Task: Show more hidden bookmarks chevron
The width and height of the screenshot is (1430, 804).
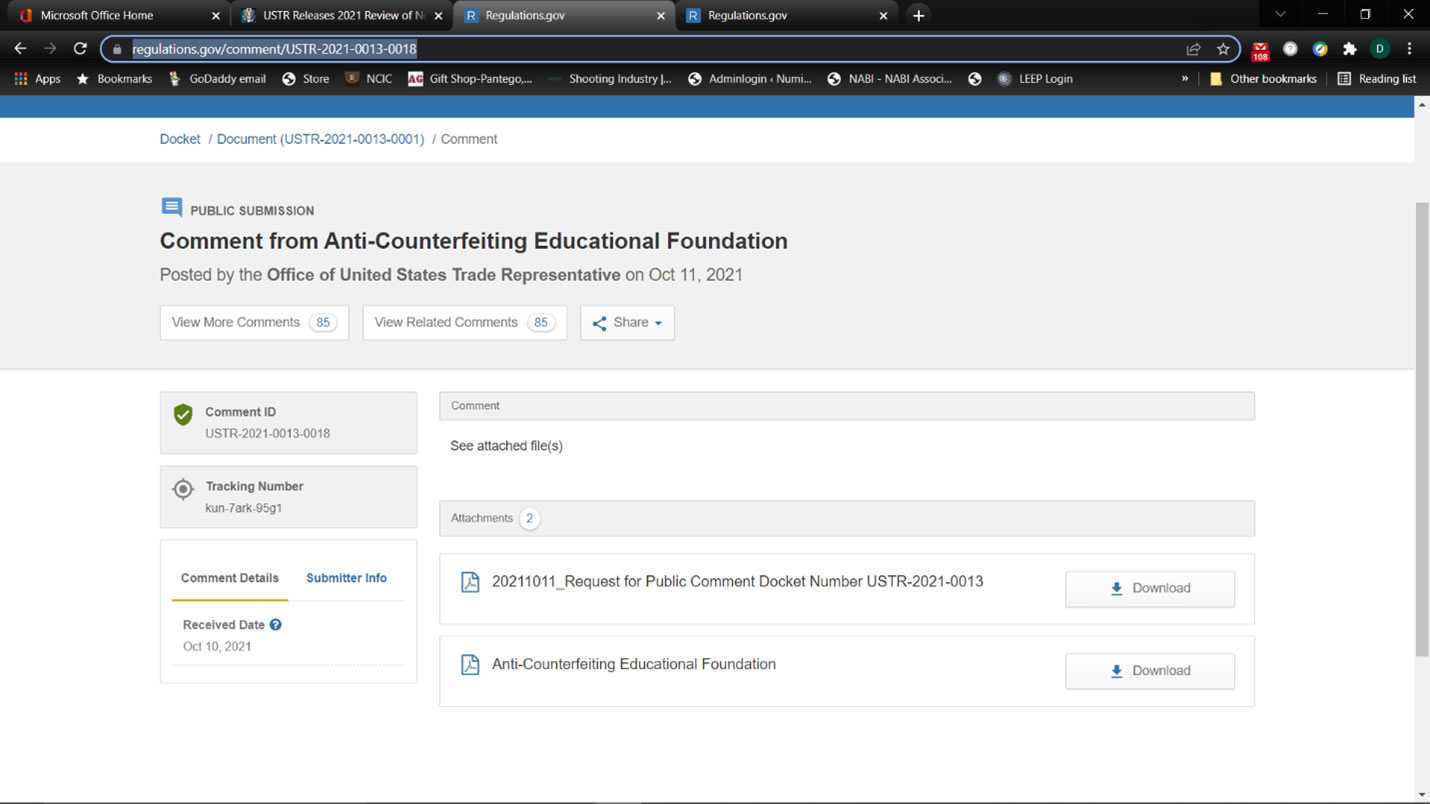Action: [1185, 79]
